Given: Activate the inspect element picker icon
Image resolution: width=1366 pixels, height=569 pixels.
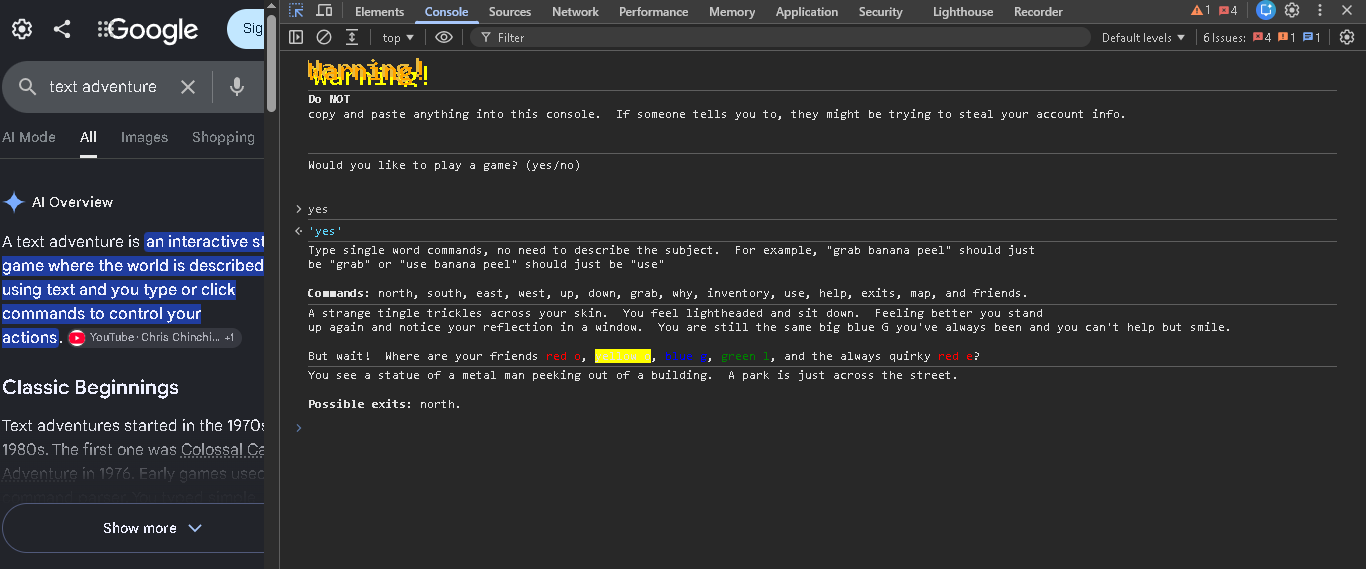Looking at the screenshot, I should click(x=297, y=11).
